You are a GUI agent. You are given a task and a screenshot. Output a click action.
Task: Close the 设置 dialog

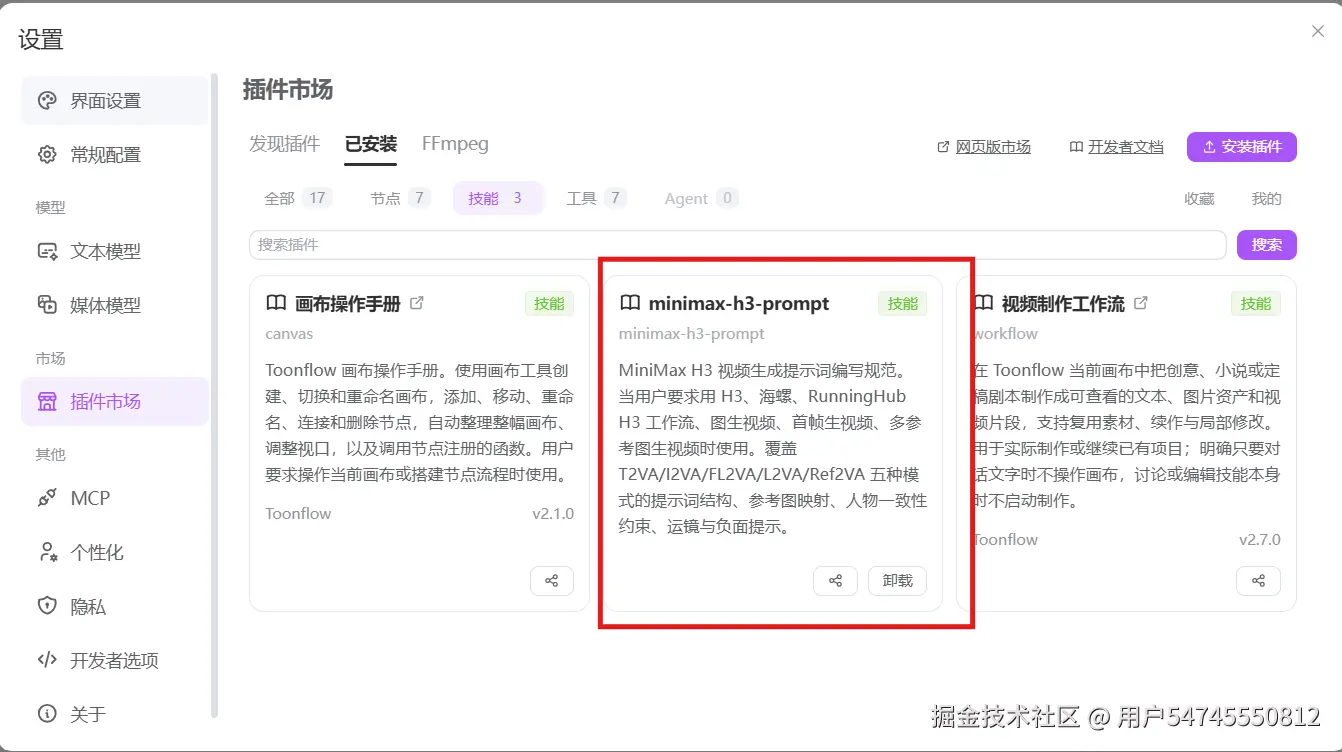tap(1318, 32)
